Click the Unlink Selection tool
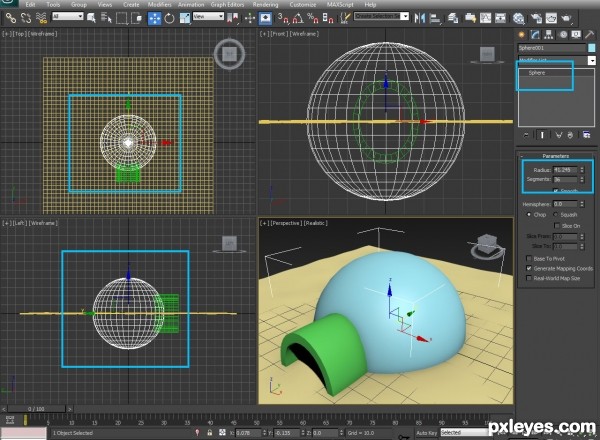Image resolution: width=600 pixels, height=440 pixels. click(26, 18)
